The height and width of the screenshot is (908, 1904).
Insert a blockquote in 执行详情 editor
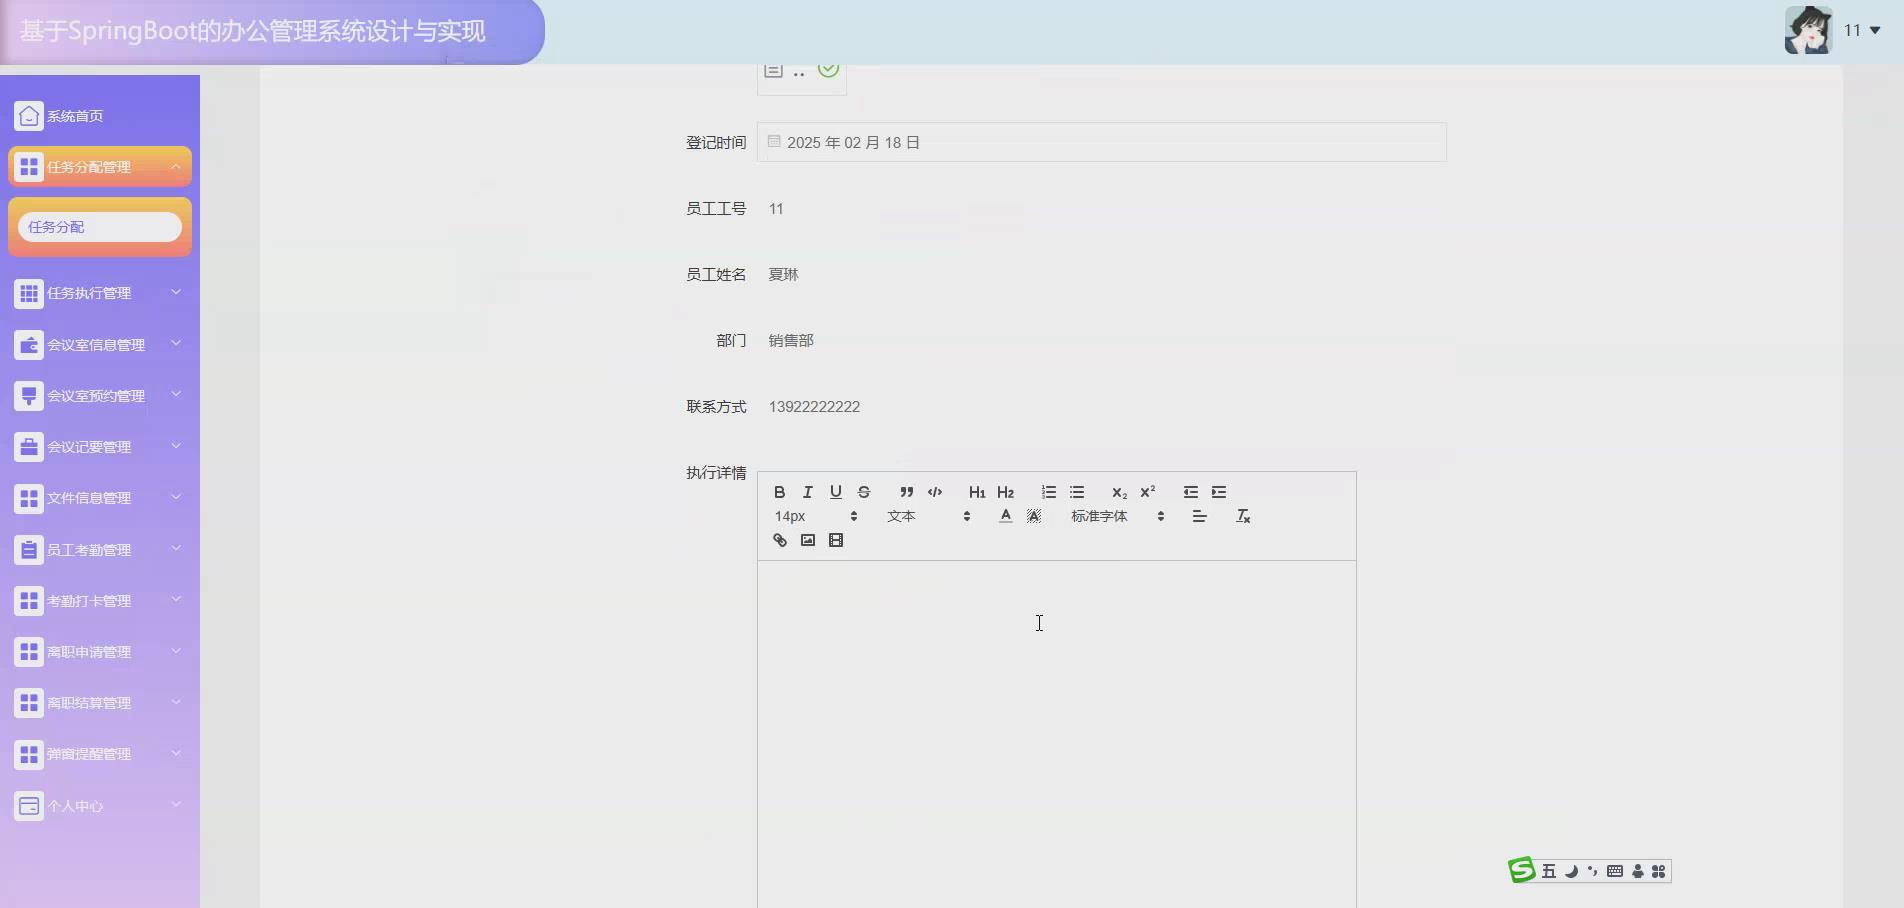click(906, 492)
